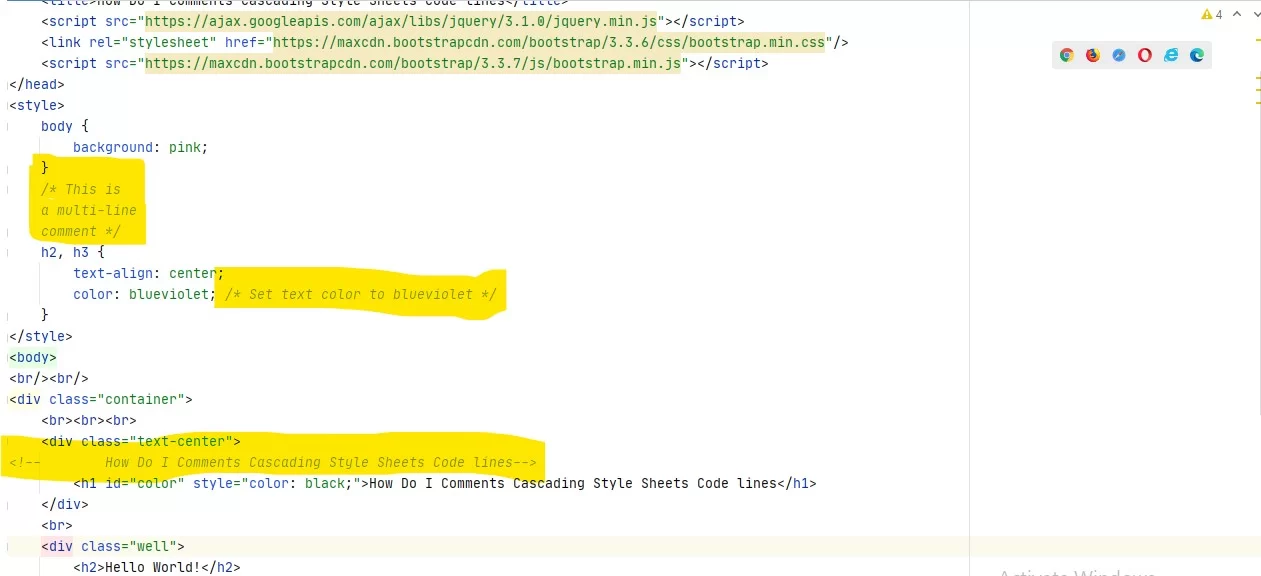Open the bootstrap.min.css stylesheet URL
The width and height of the screenshot is (1261, 576).
point(549,42)
